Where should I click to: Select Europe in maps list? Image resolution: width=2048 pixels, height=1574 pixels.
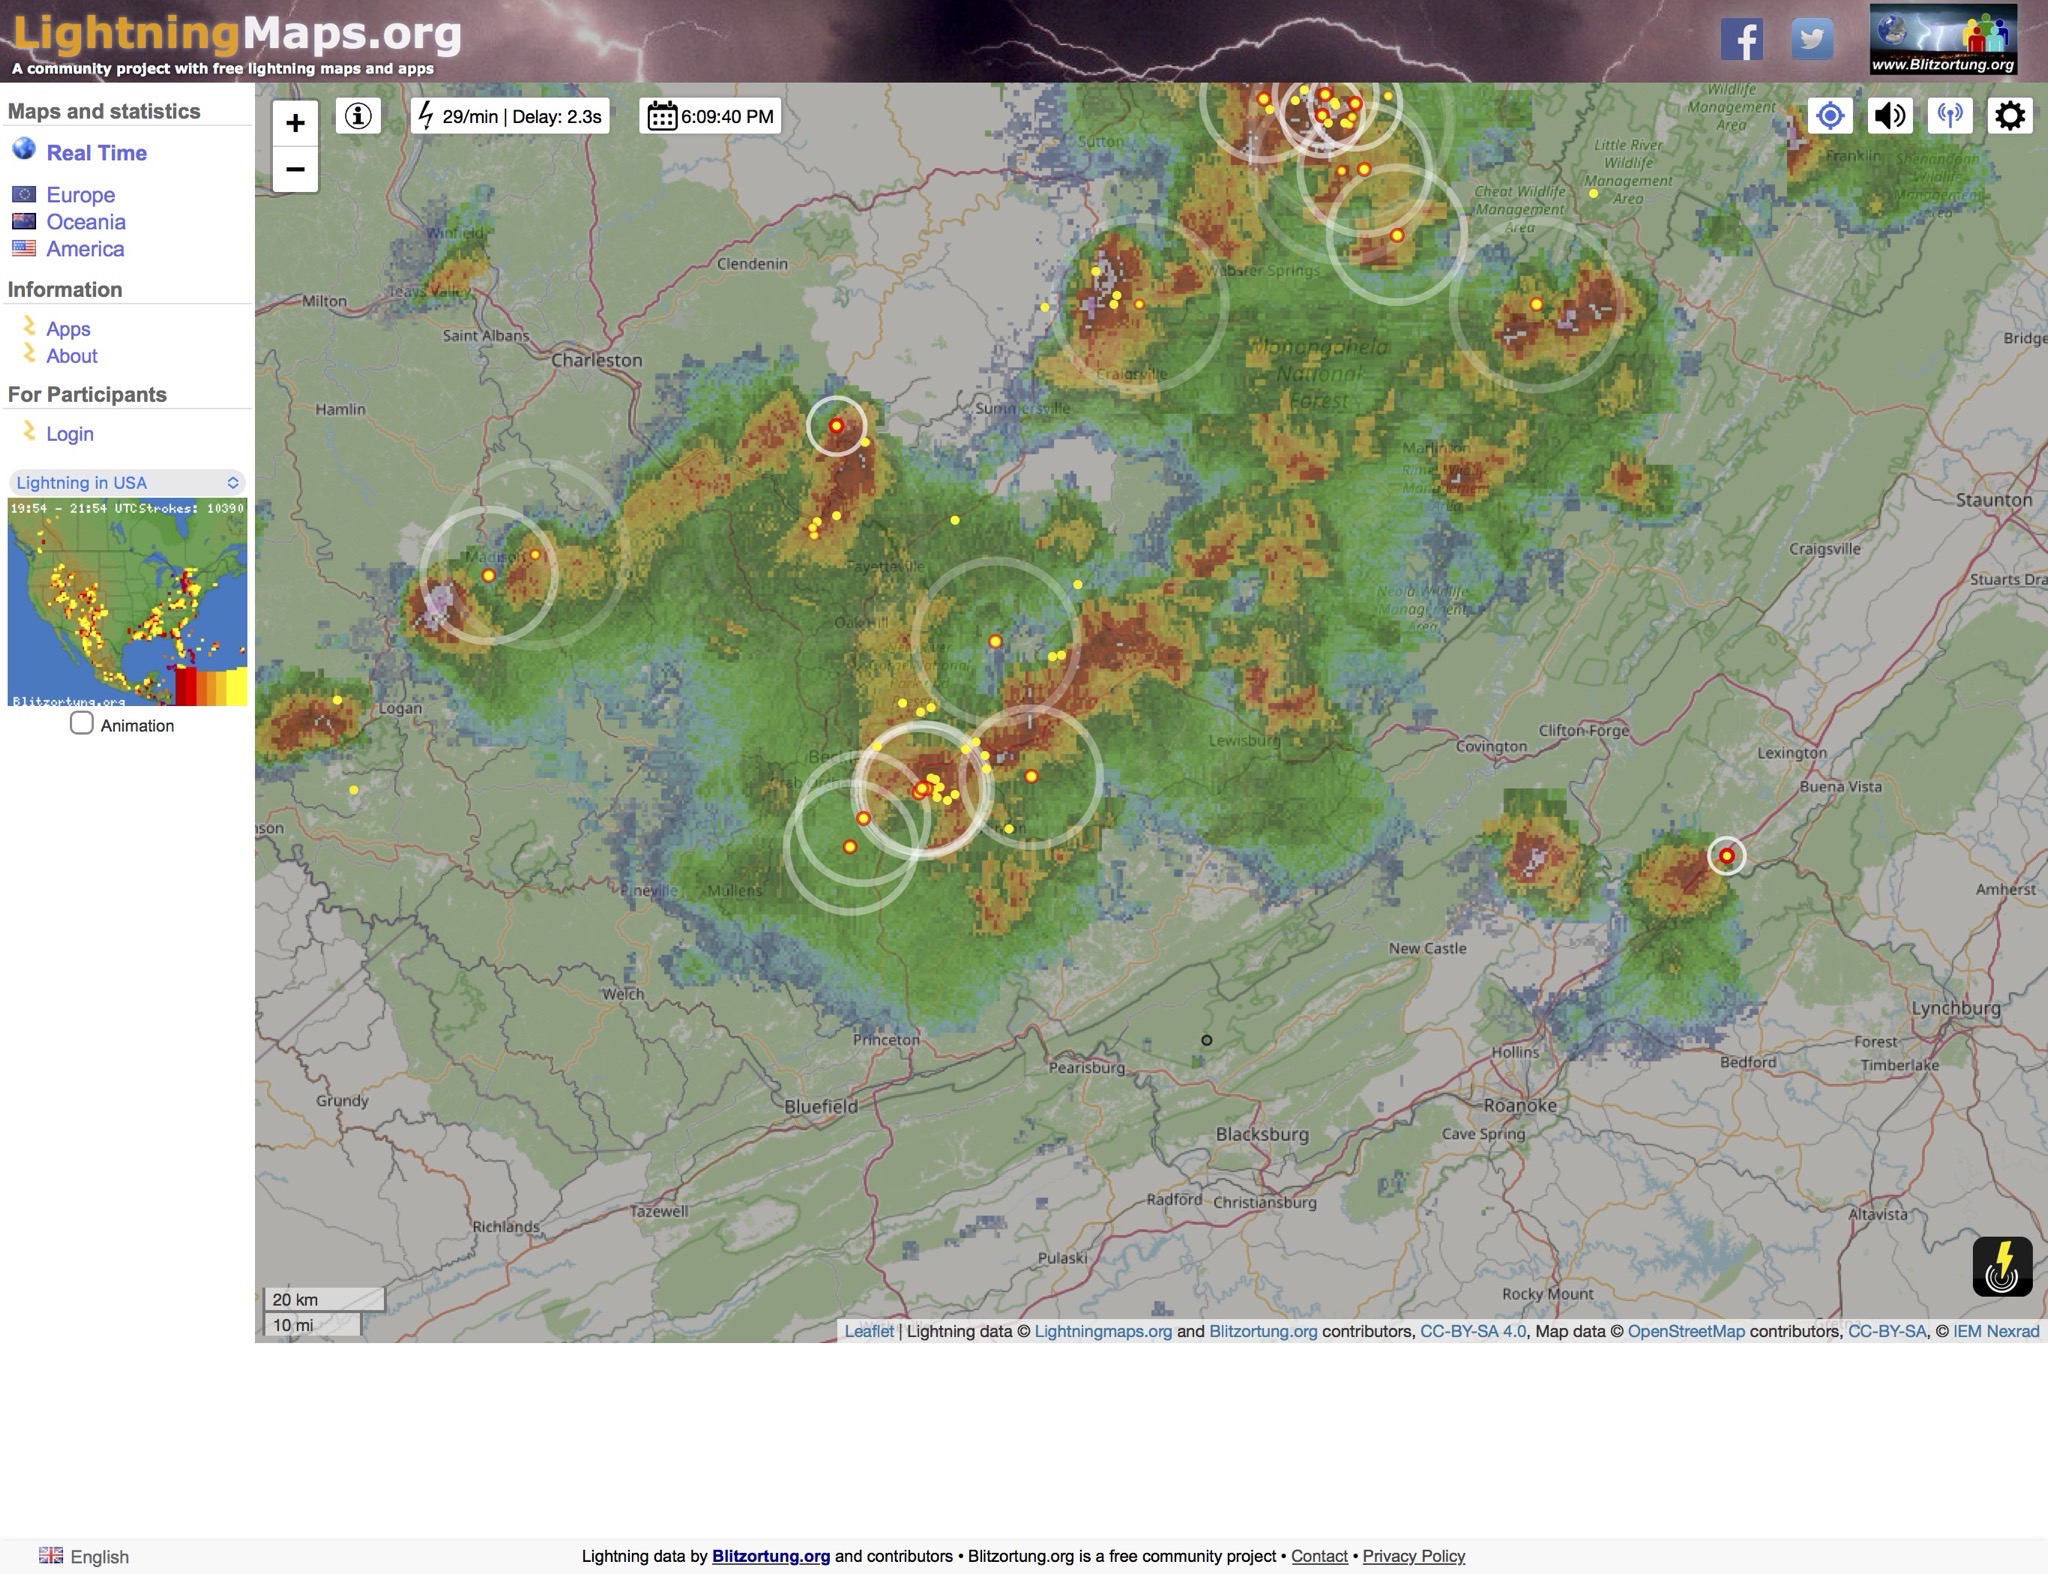pos(80,195)
